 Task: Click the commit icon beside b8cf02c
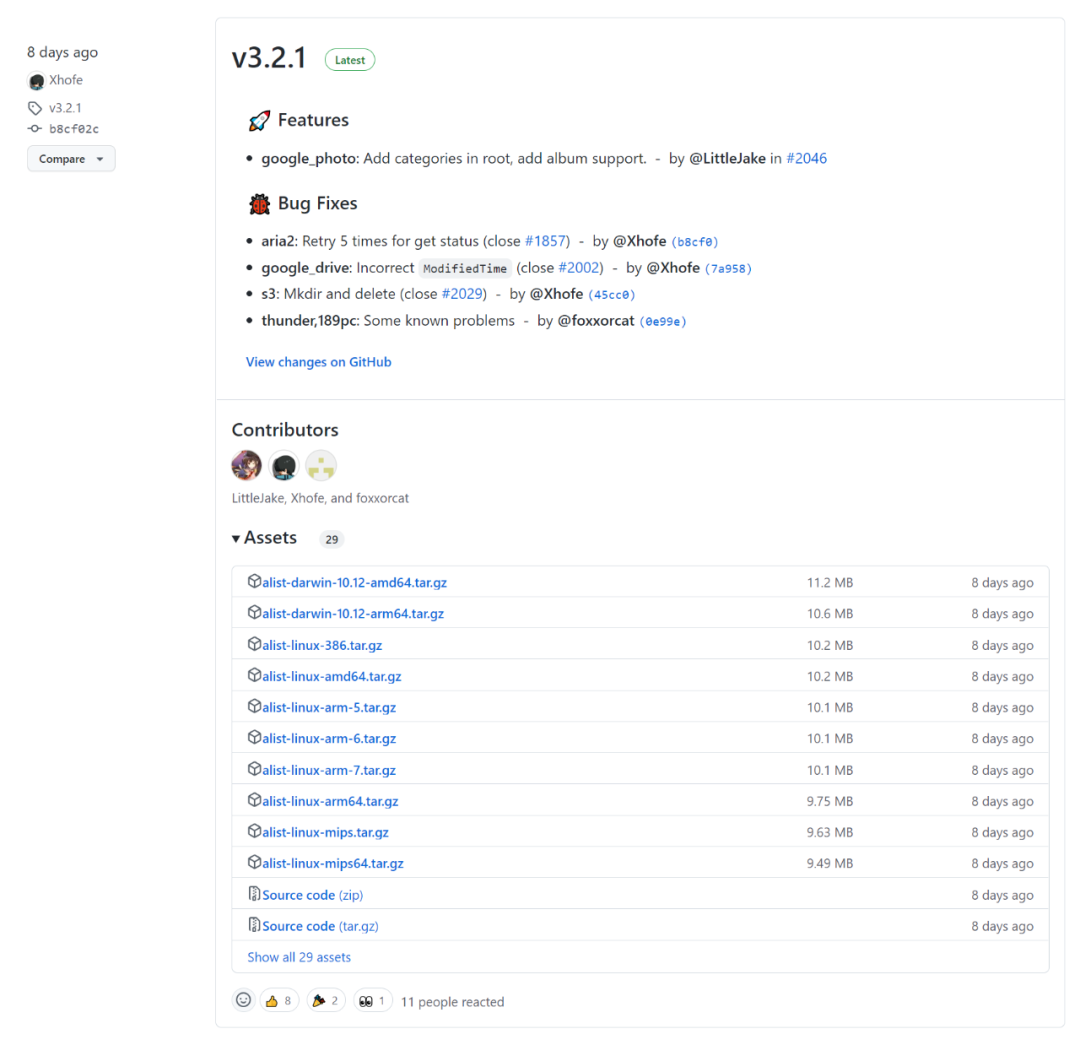tap(34, 129)
